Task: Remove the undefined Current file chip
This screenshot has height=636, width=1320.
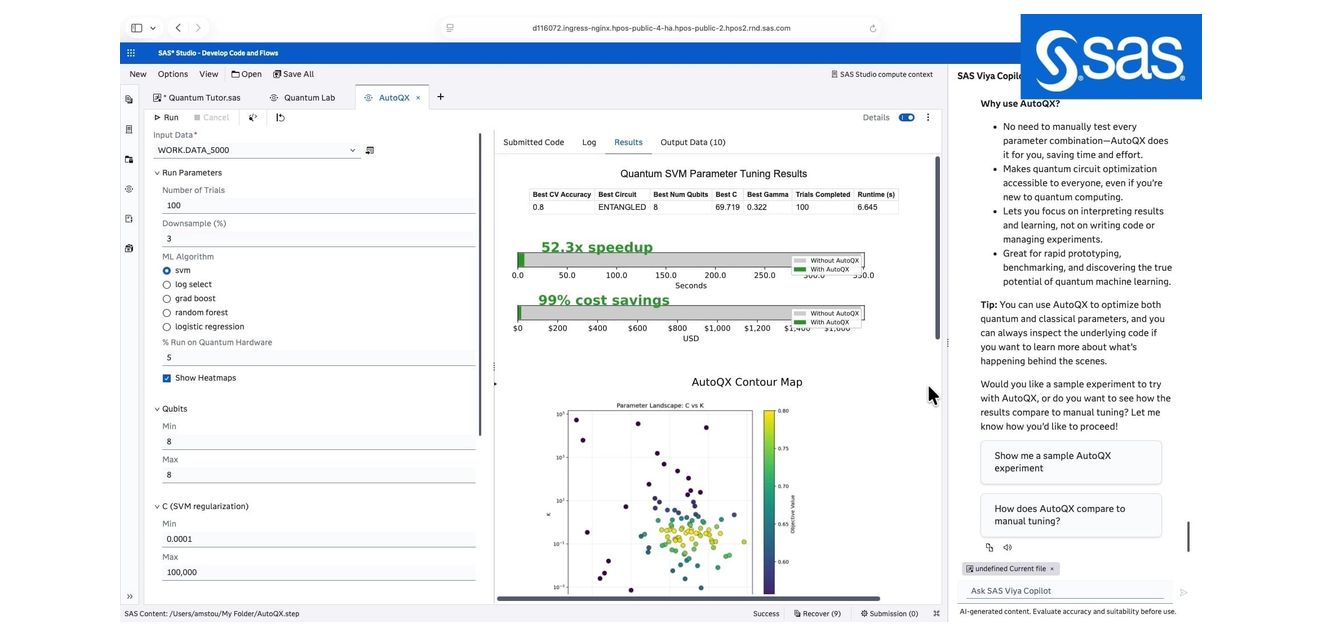Action: [1052, 569]
